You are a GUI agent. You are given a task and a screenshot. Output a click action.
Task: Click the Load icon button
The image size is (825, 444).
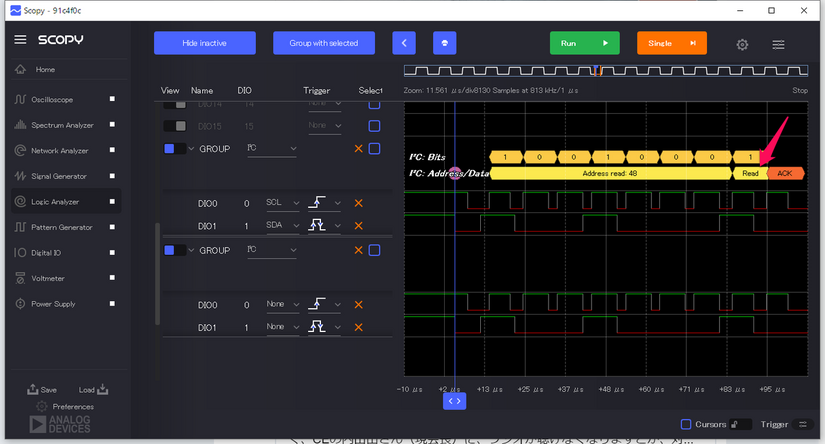(94, 389)
